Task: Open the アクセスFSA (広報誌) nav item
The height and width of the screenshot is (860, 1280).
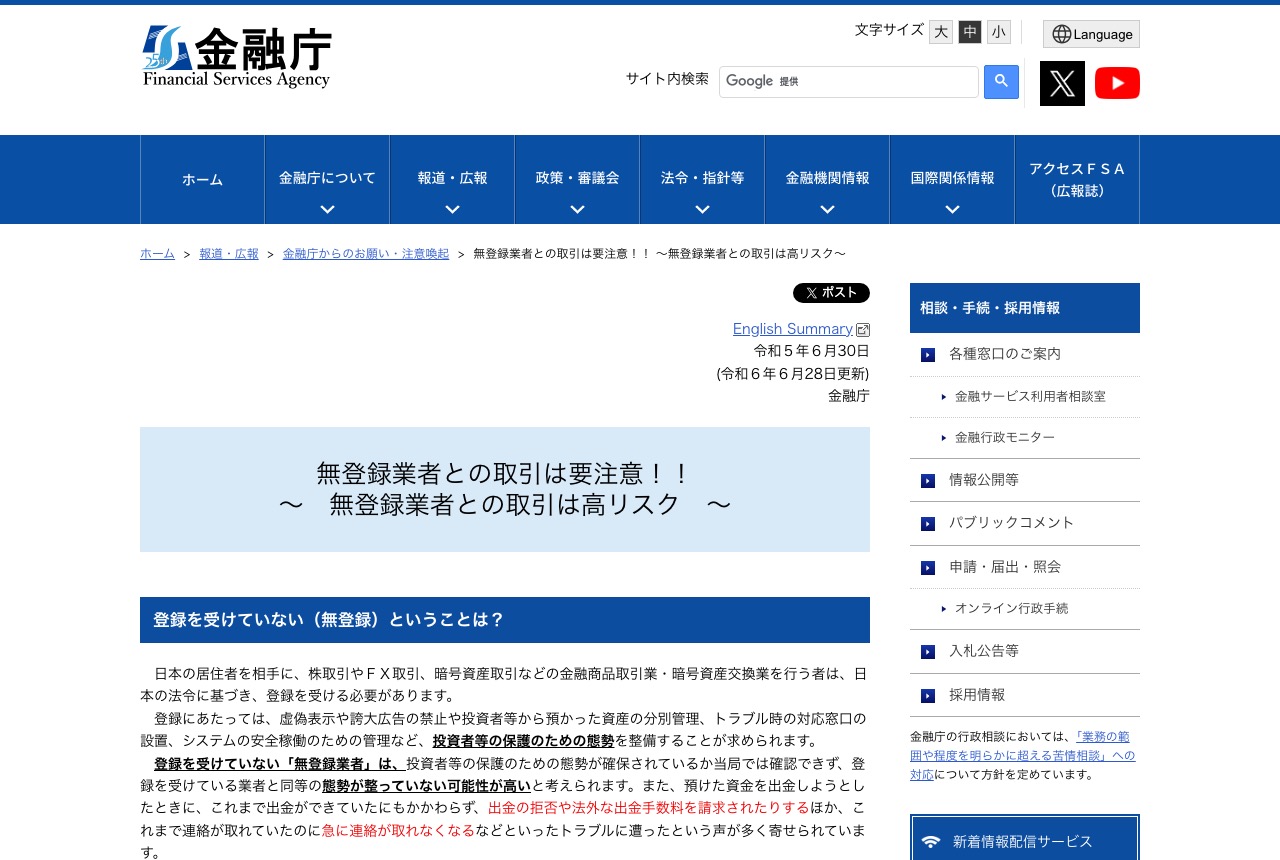Action: (x=1077, y=180)
